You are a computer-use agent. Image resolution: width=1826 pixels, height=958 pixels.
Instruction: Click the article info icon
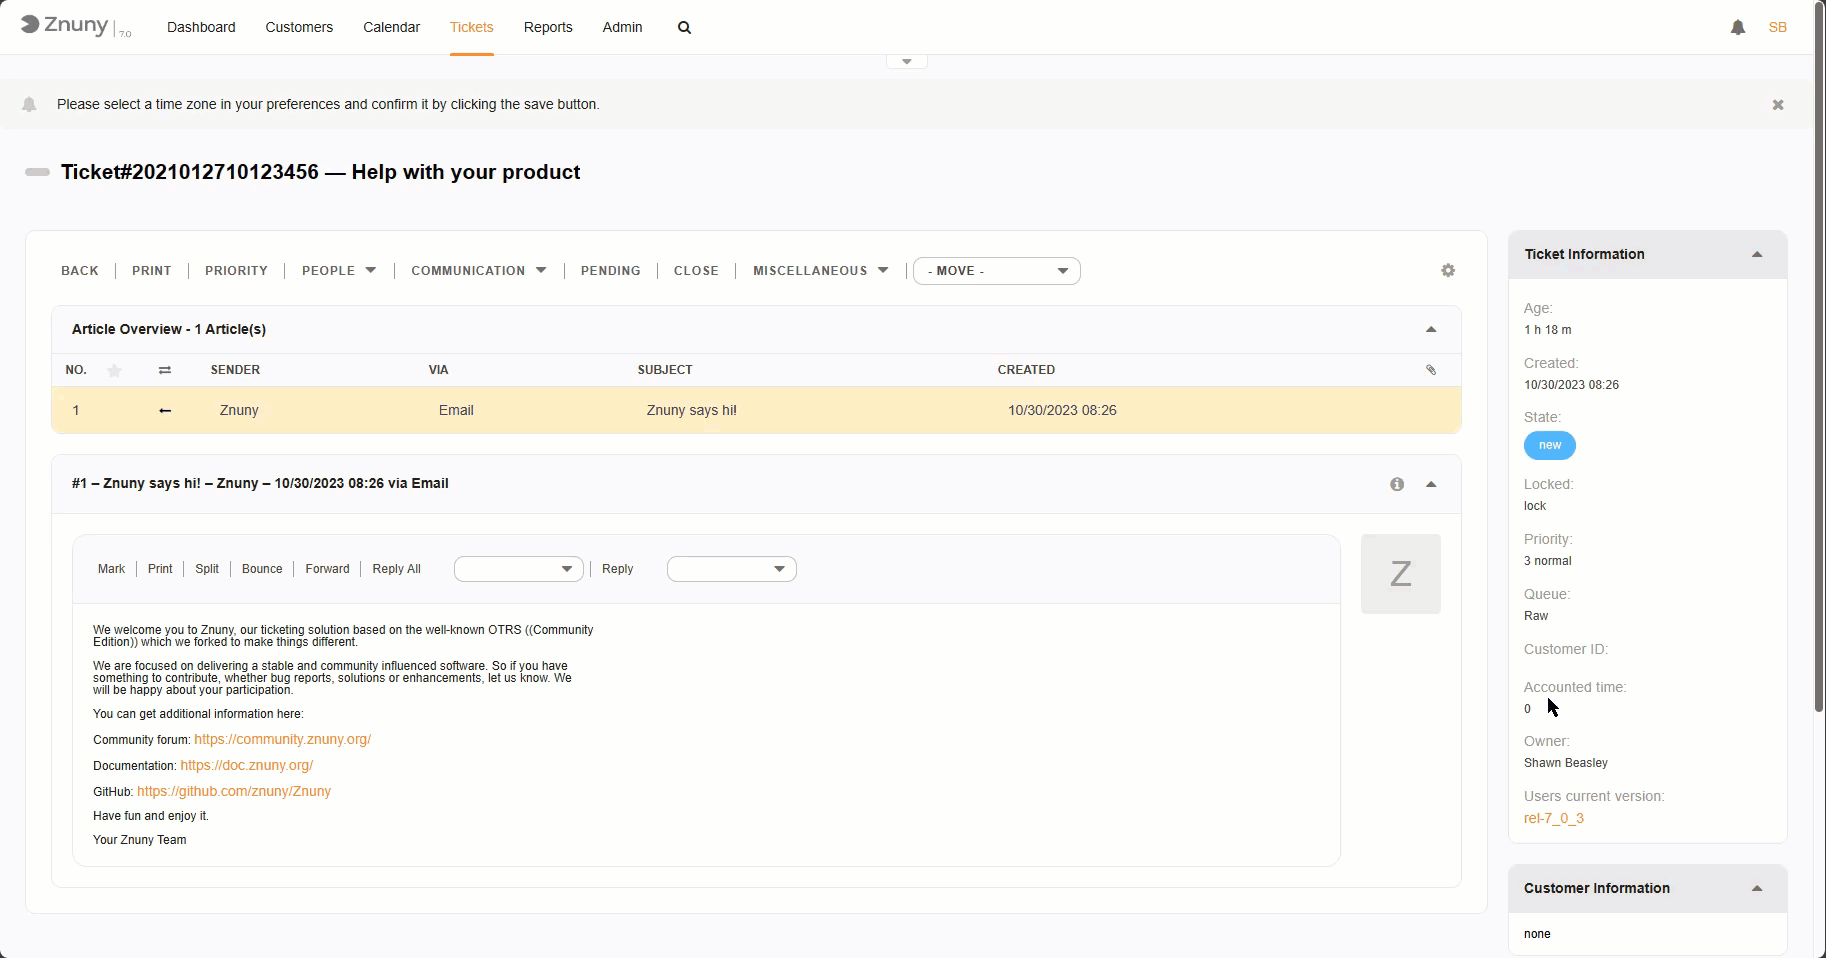click(1396, 484)
